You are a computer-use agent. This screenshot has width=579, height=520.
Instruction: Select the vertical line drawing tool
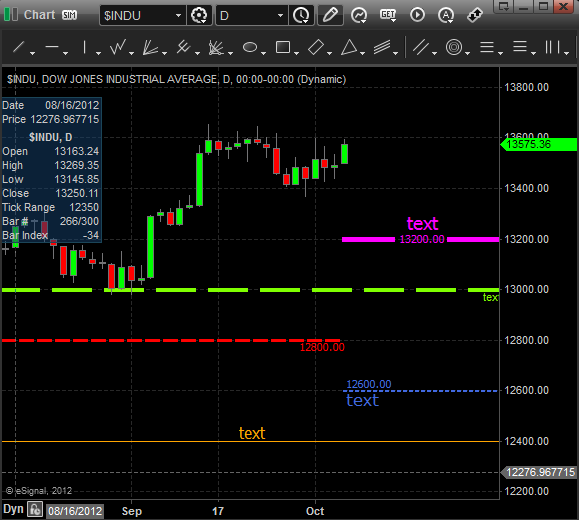point(85,47)
